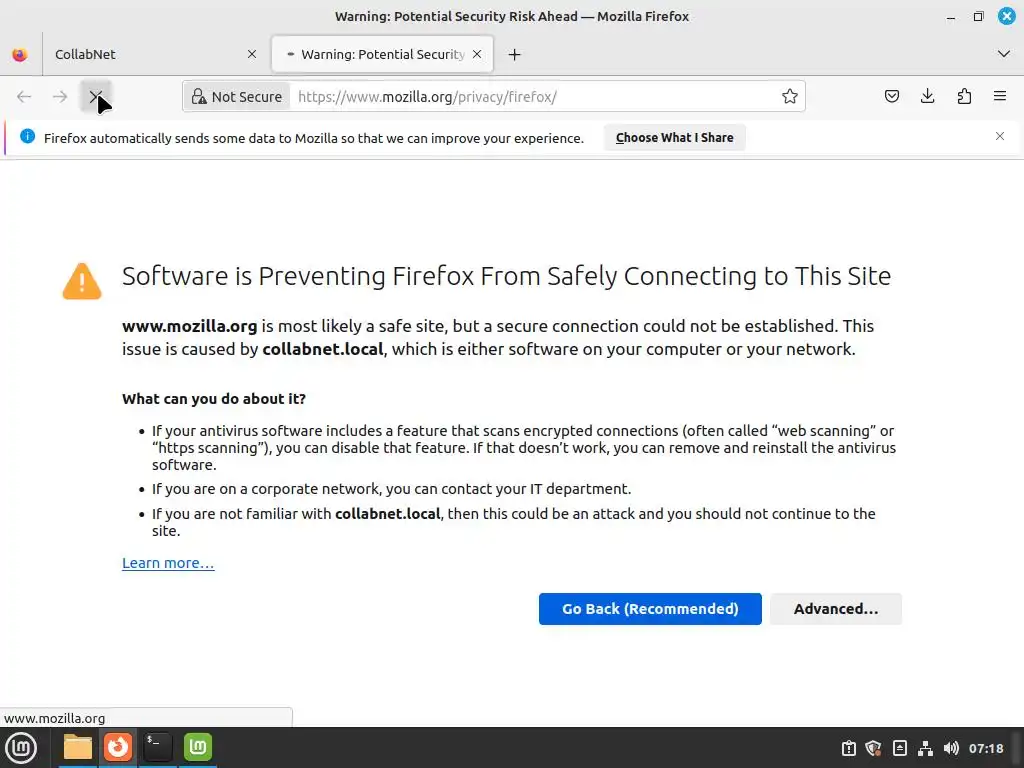Expand the Advanced... options
The width and height of the screenshot is (1024, 768).
click(835, 609)
